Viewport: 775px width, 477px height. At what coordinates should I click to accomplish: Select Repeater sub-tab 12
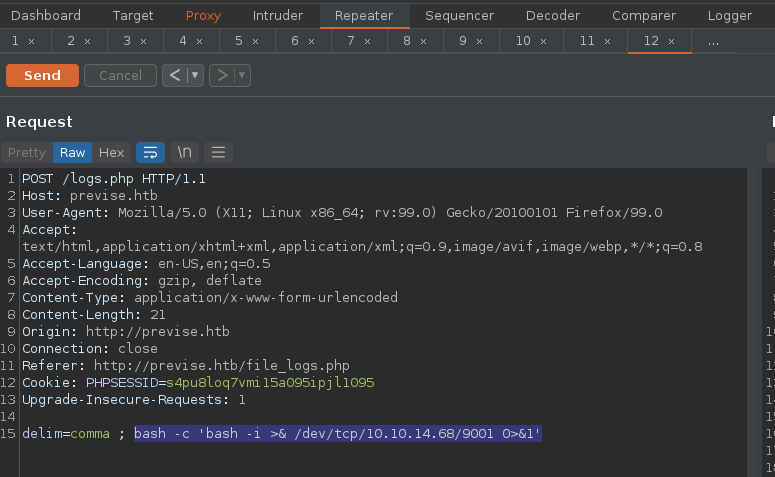pyautogui.click(x=651, y=41)
